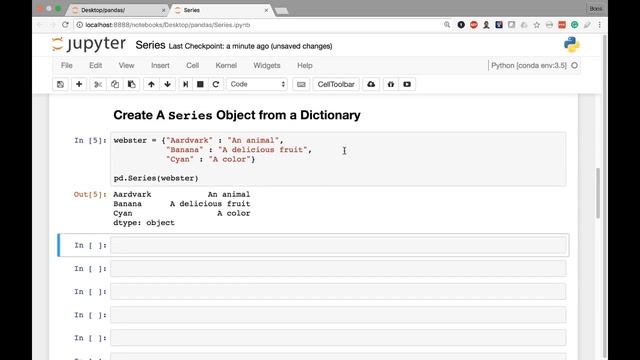Screen dimensions: 640x360
Task: Bookmark page with star icon
Action: click(x=536, y=25)
